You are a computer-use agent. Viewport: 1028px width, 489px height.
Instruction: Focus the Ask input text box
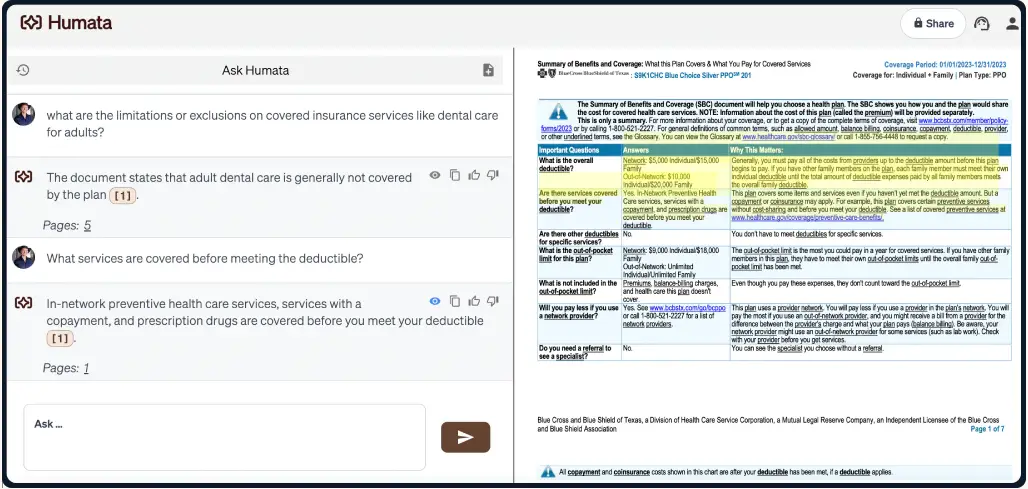(224, 436)
